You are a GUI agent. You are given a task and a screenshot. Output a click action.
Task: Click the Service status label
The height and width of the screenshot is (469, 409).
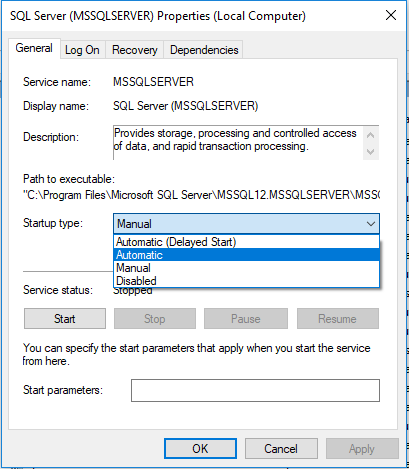tap(58, 290)
